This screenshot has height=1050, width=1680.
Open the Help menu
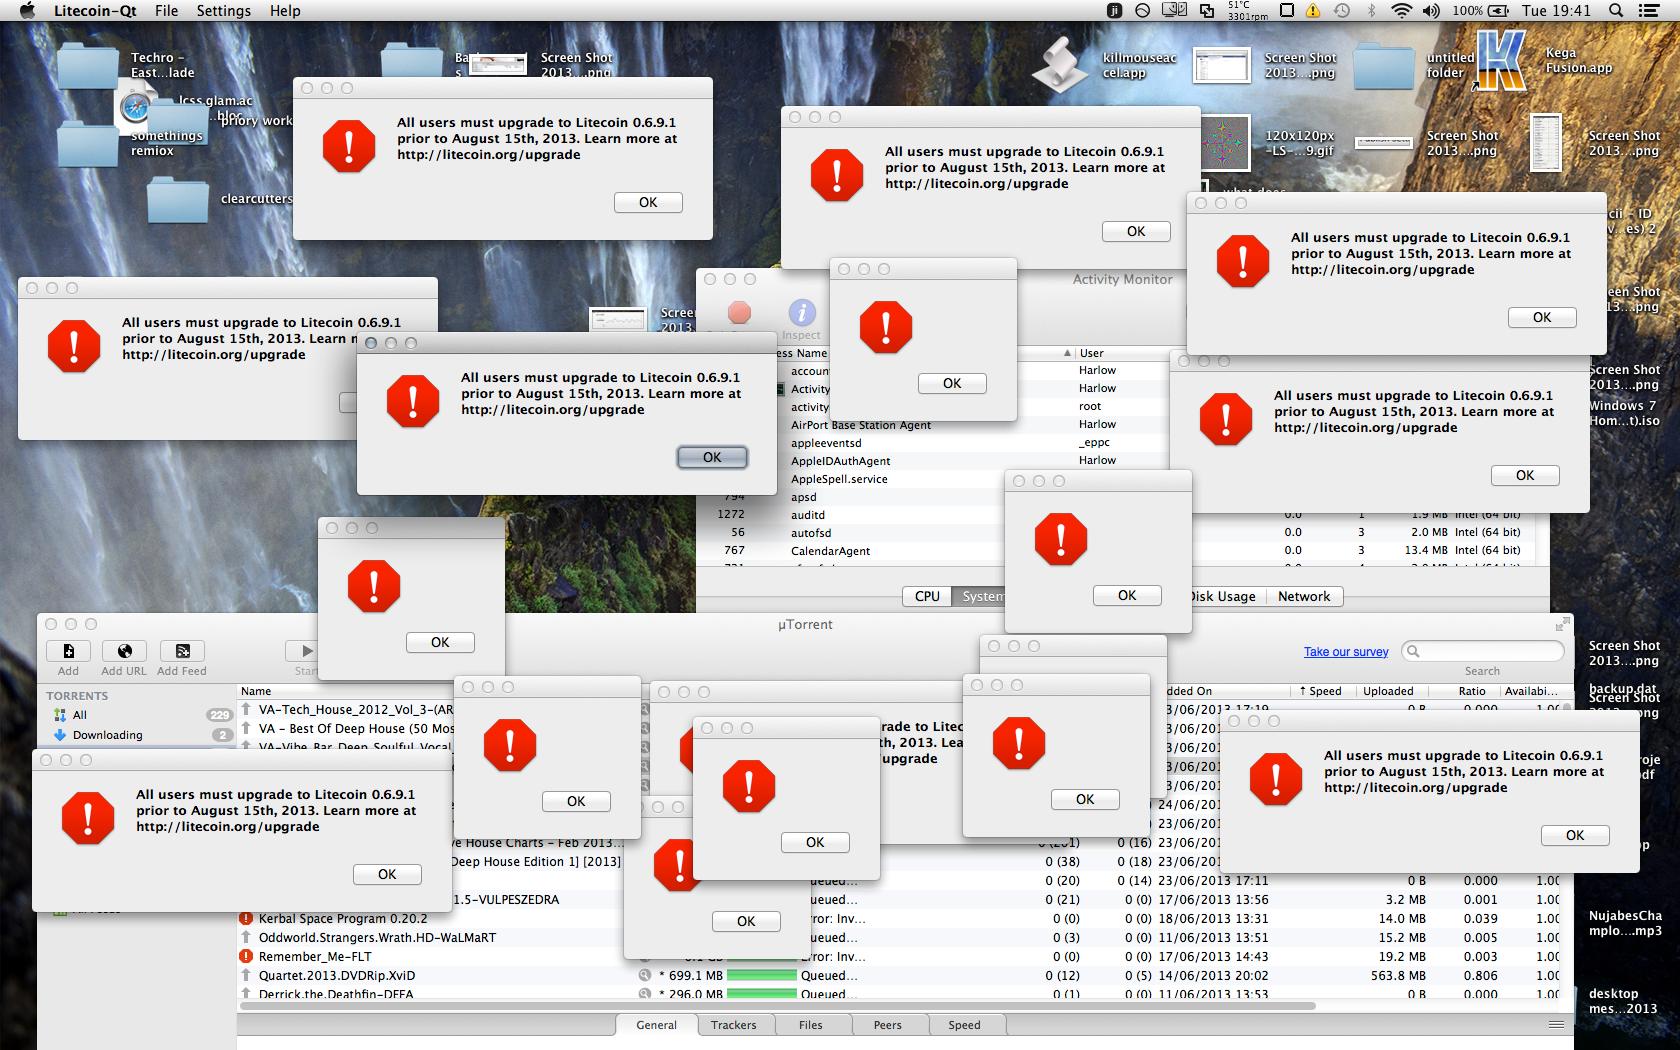[x=285, y=10]
